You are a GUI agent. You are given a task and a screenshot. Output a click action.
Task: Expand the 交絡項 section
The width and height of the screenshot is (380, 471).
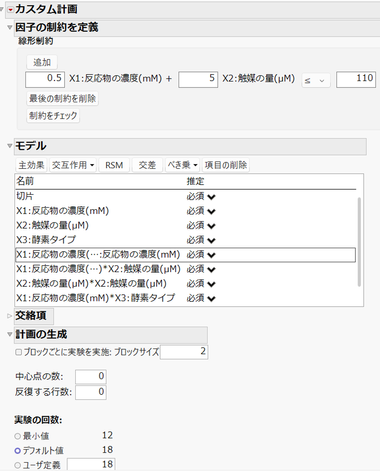10,316
